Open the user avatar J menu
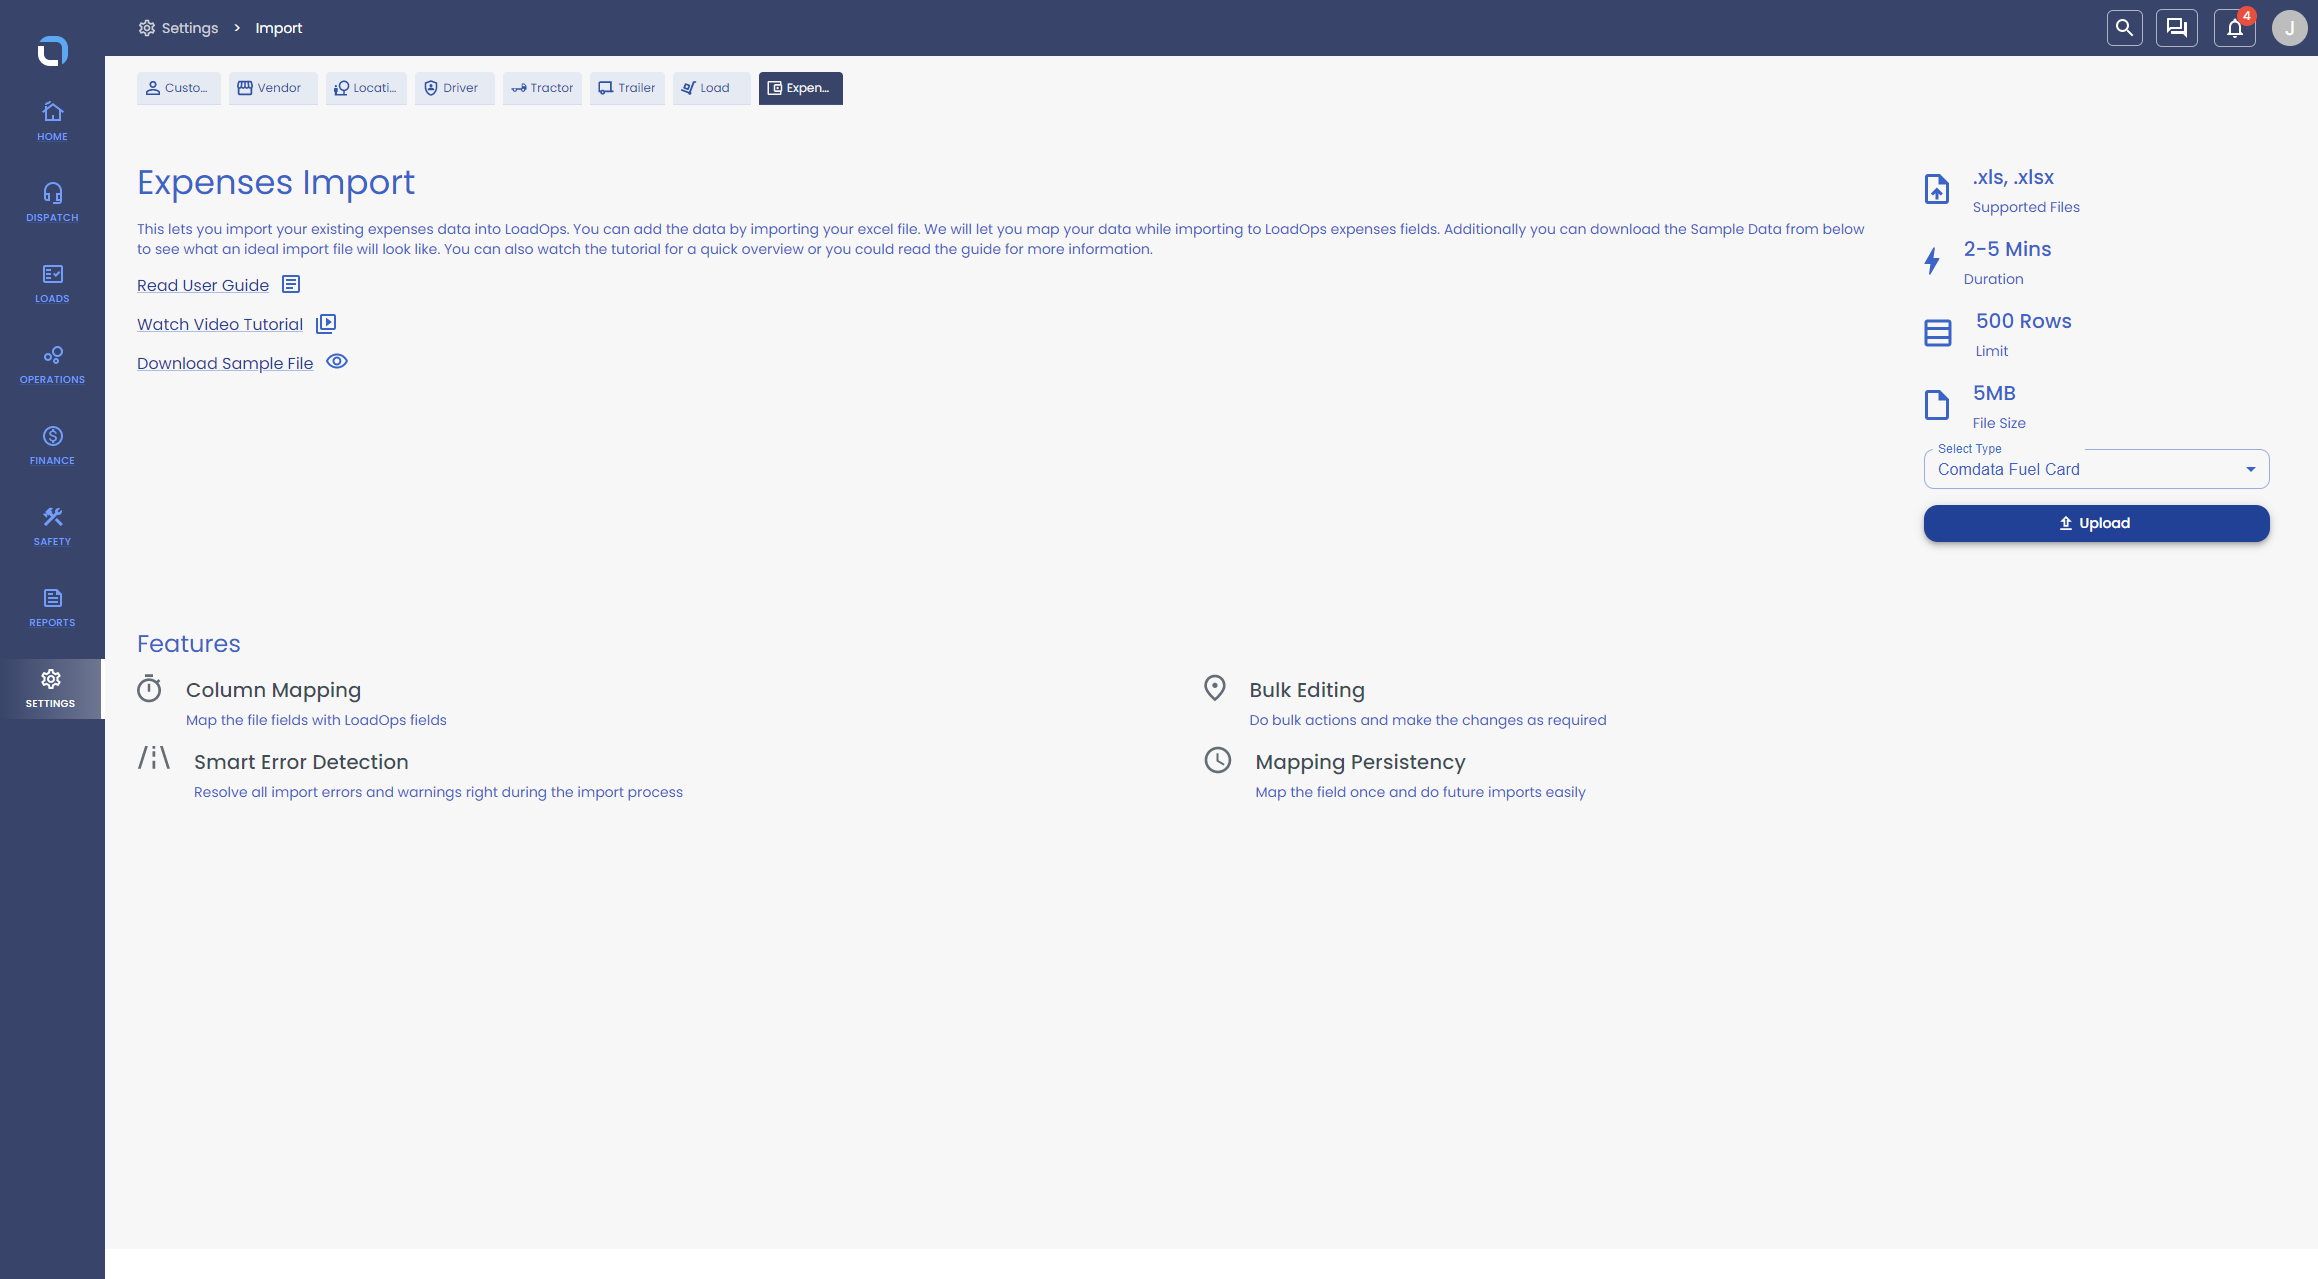The width and height of the screenshot is (2318, 1279). [x=2289, y=28]
